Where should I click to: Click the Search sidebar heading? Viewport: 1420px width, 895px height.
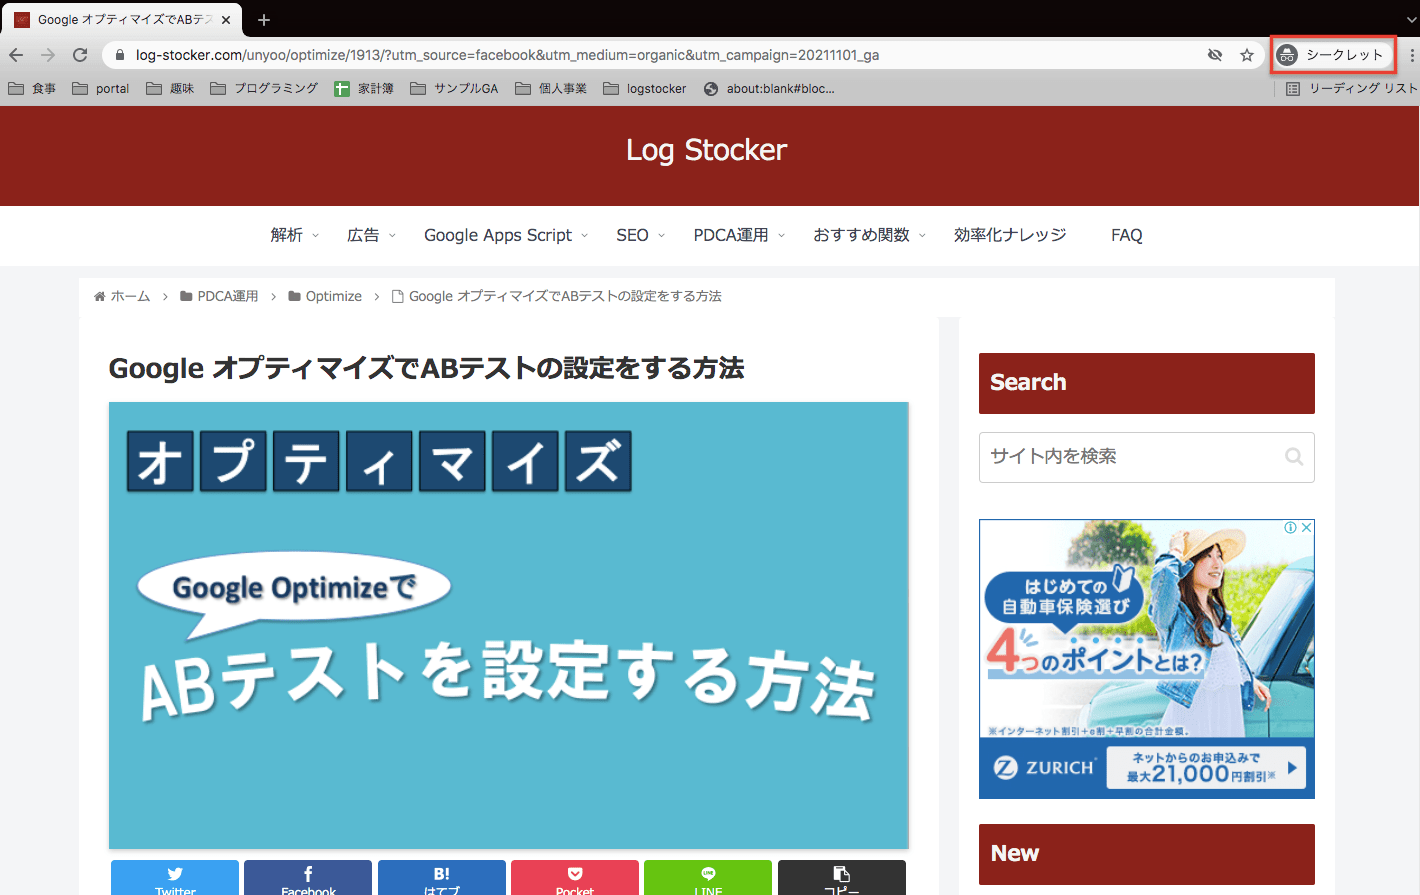point(1147,383)
